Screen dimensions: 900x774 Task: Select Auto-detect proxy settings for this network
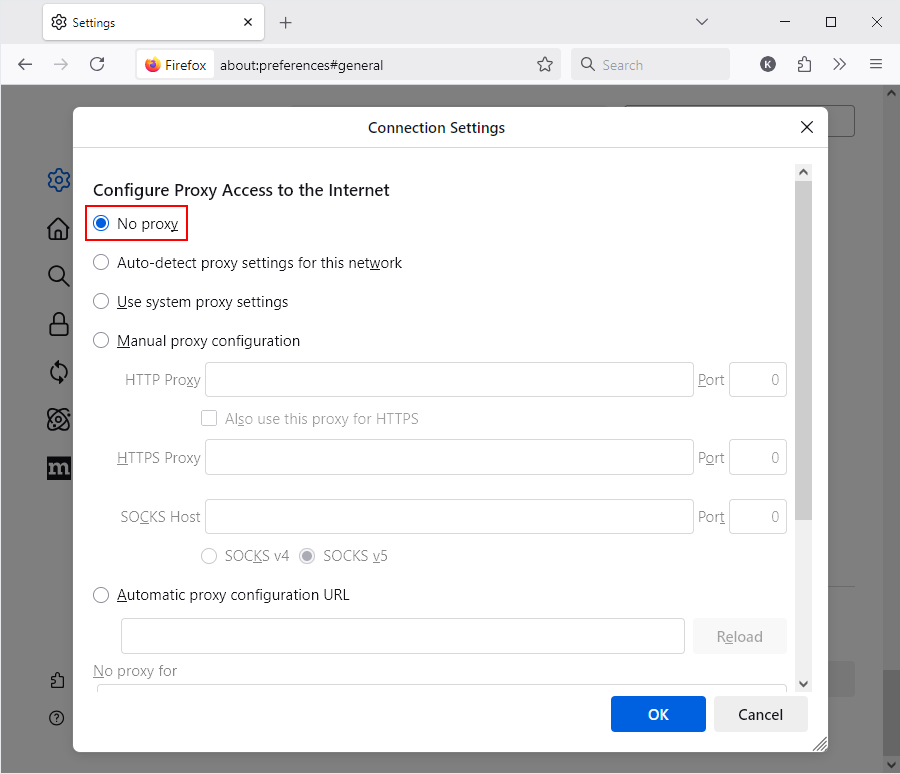tap(101, 263)
